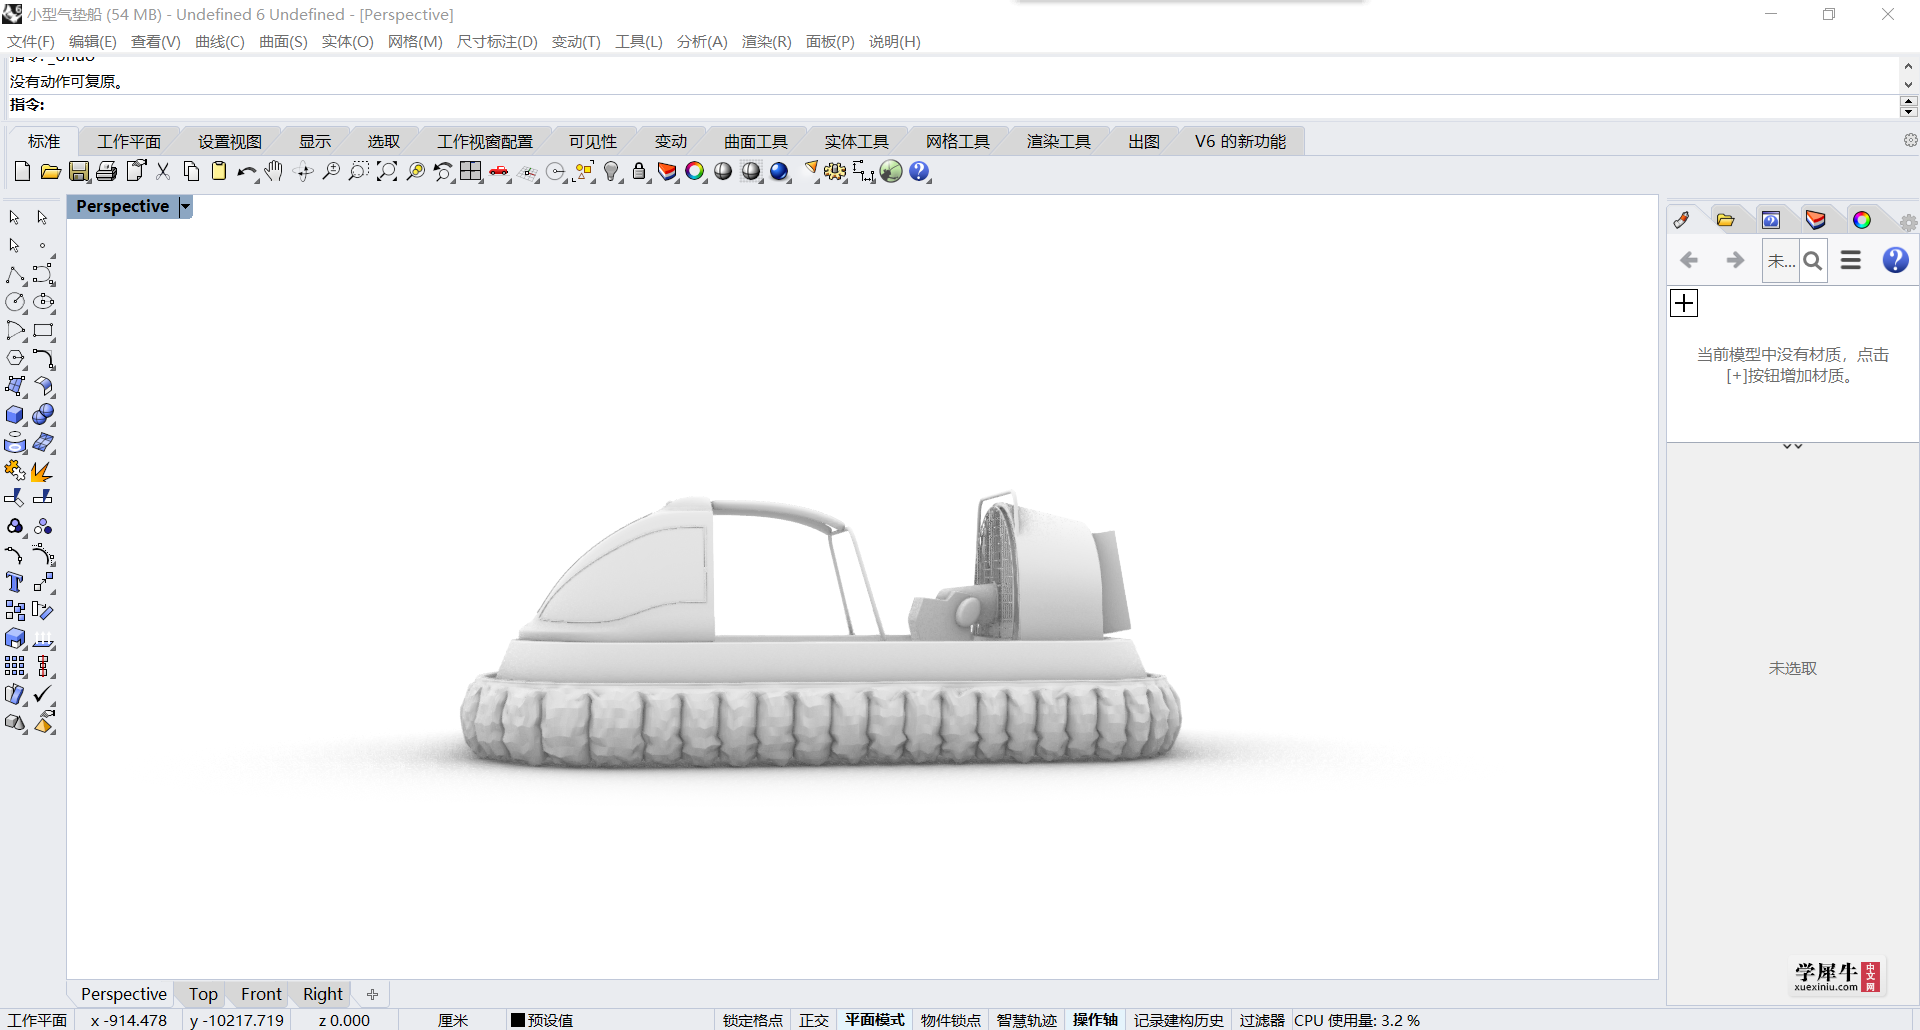The width and height of the screenshot is (1920, 1030).
Task: Select the Rectangle tool in left sidebar
Action: click(x=43, y=331)
